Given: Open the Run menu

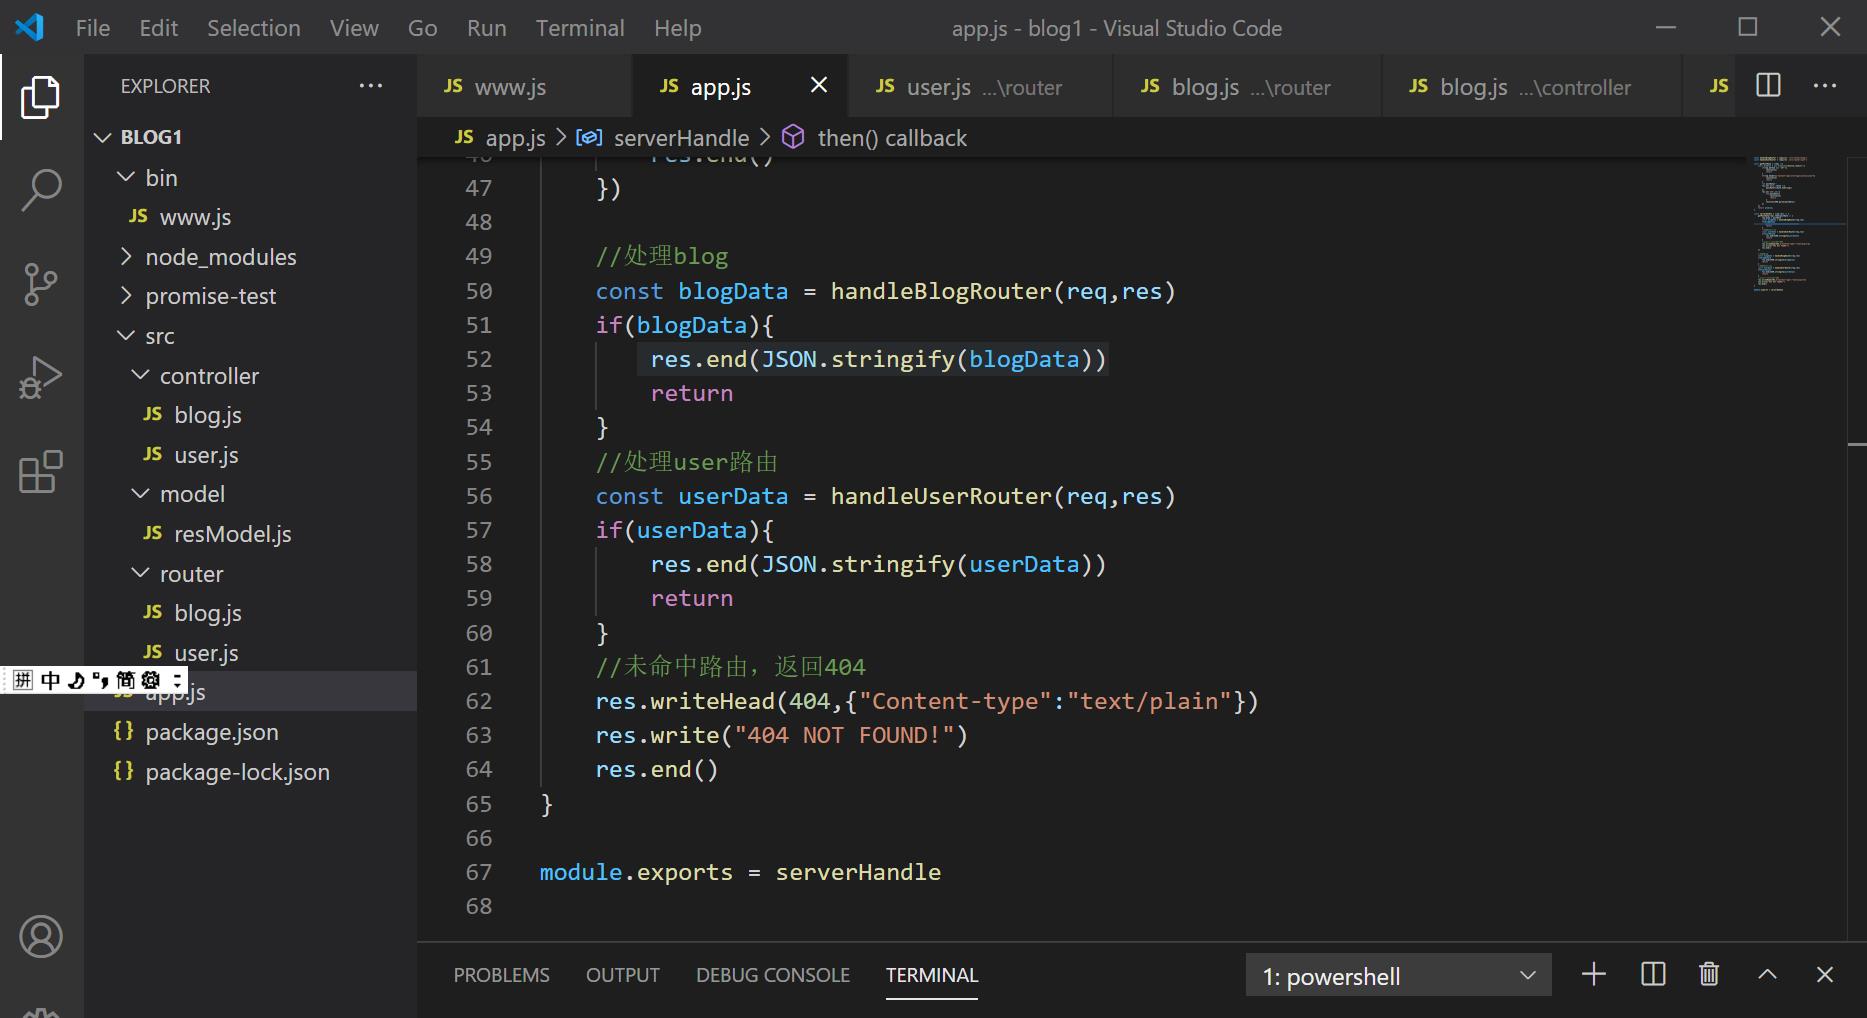Looking at the screenshot, I should [x=486, y=28].
